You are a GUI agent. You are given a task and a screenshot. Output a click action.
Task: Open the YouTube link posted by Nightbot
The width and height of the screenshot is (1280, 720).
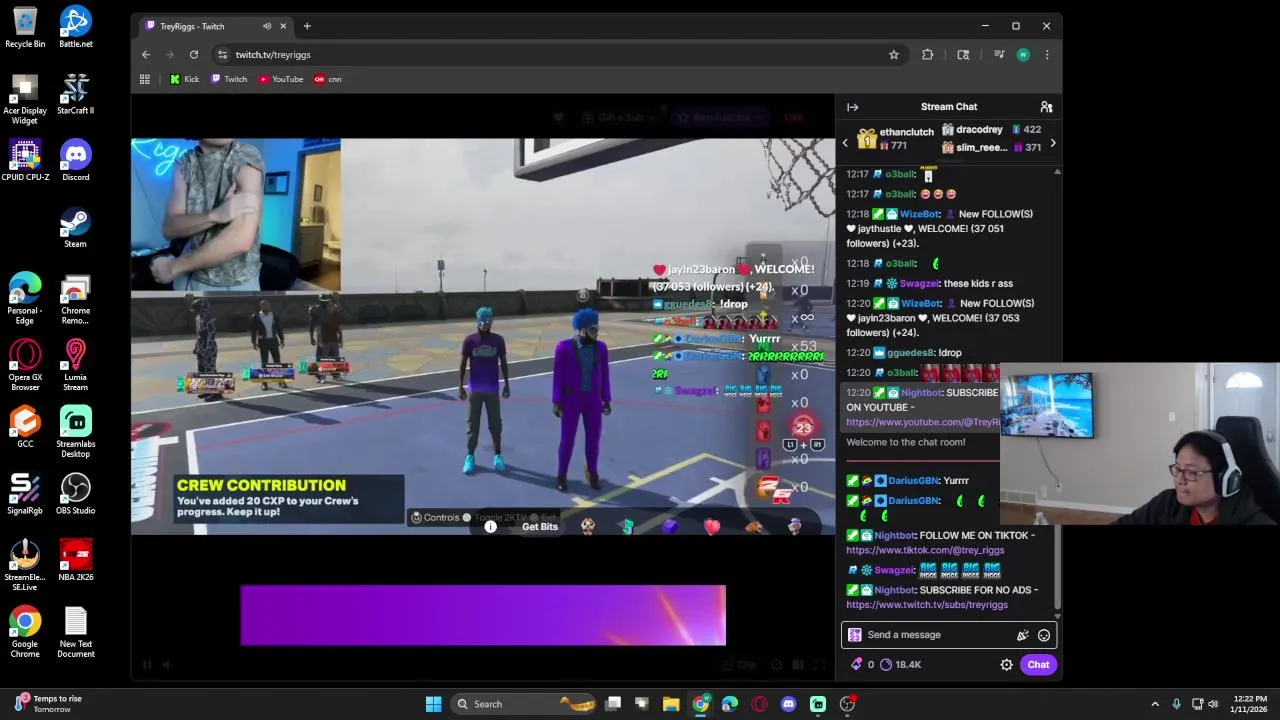(923, 422)
